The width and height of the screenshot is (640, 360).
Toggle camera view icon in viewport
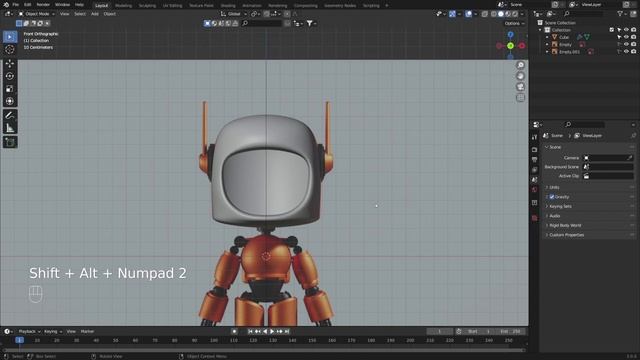(520, 87)
